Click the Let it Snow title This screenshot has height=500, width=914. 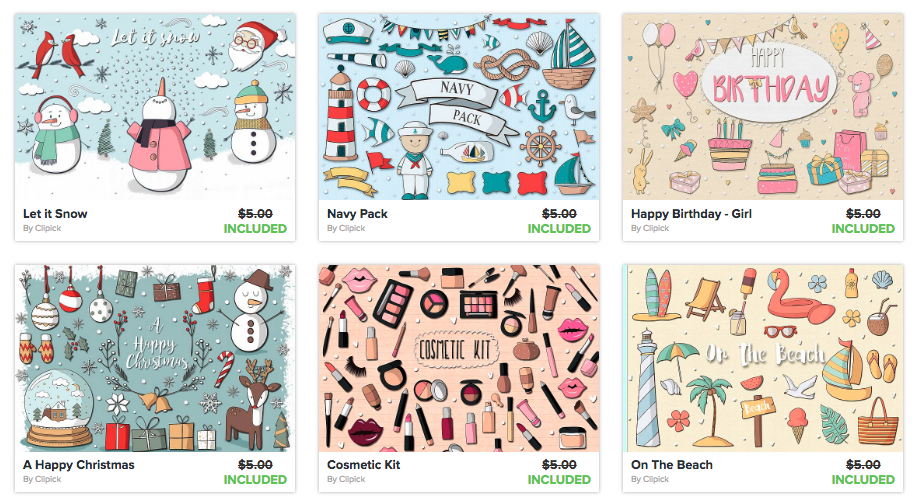(x=55, y=214)
